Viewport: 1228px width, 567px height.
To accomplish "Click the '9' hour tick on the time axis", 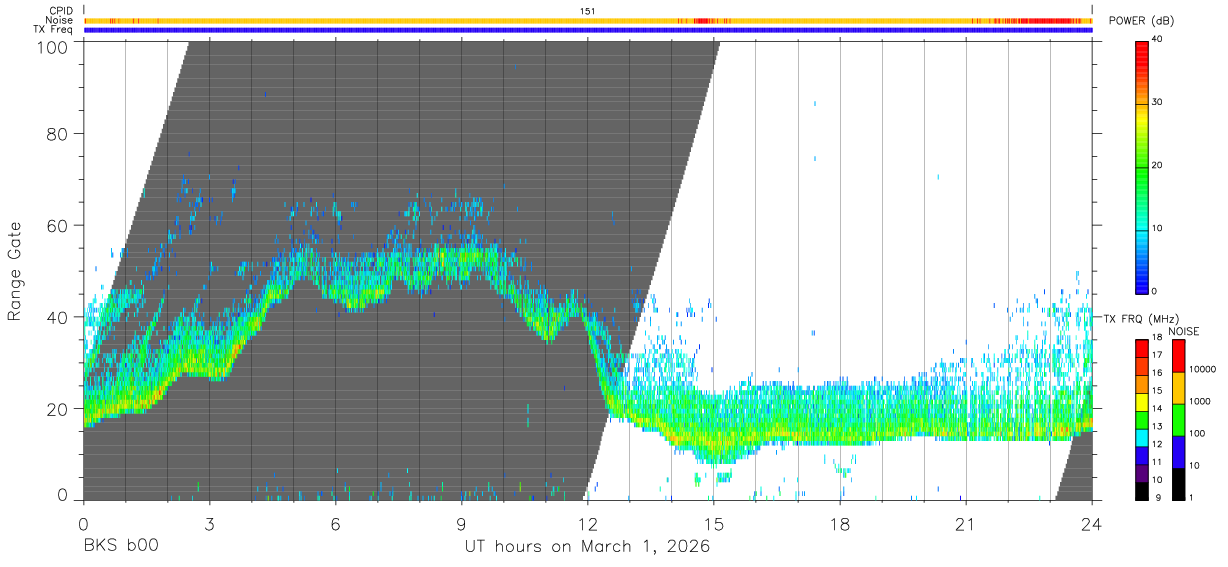I will [462, 524].
